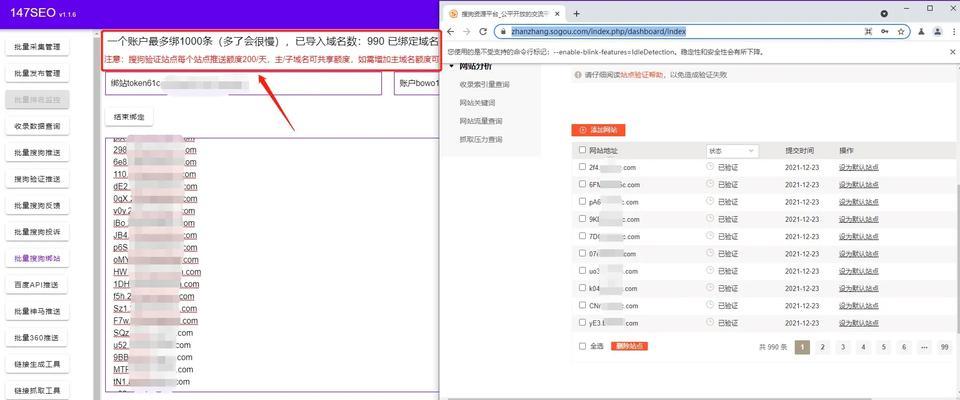Open 批量搜狗反馈 in 147SEO sidebar
The image size is (960, 400).
37,205
